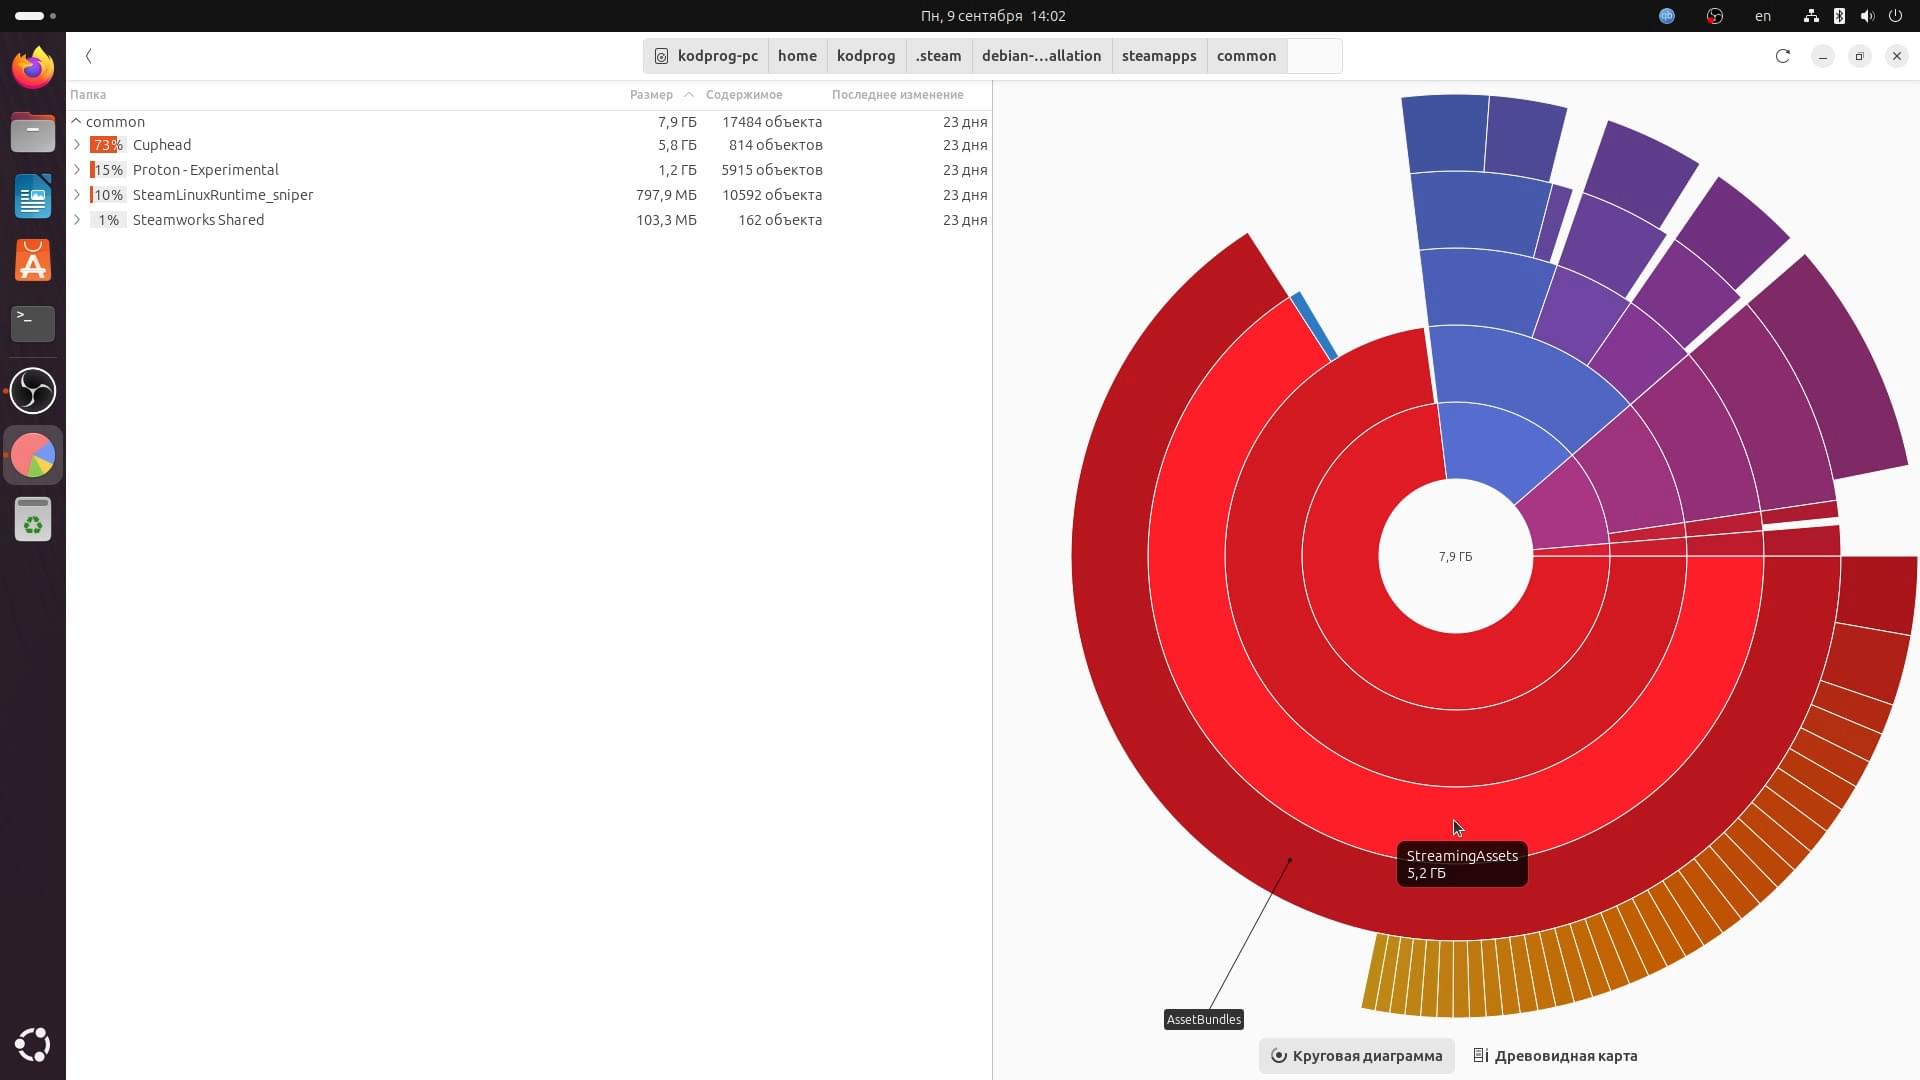Click the 162 объекта contents value
This screenshot has height=1080, width=1920.
(x=780, y=220)
